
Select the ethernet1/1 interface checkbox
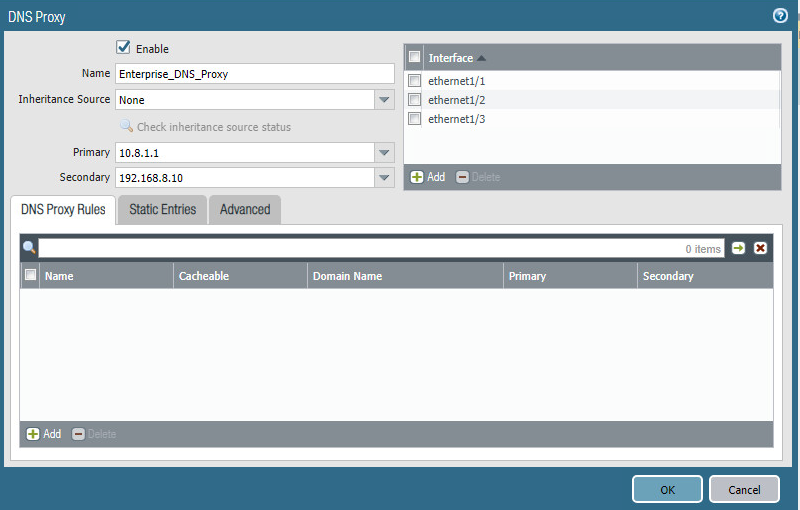[x=415, y=81]
